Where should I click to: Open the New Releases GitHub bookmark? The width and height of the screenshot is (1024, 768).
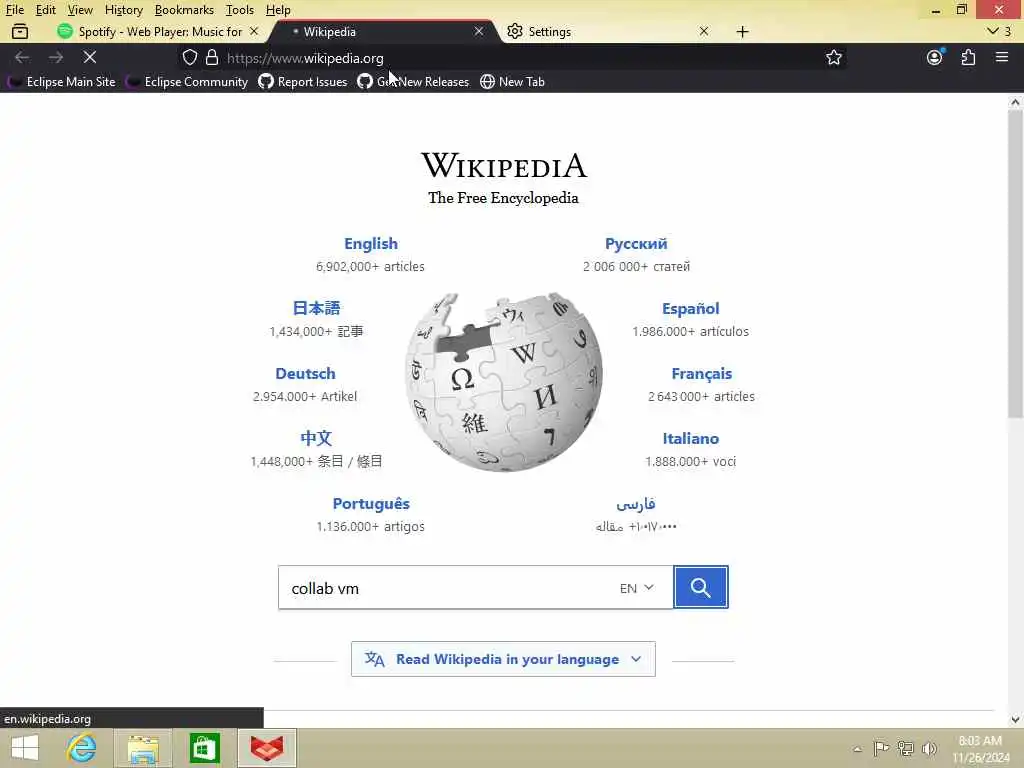(414, 82)
